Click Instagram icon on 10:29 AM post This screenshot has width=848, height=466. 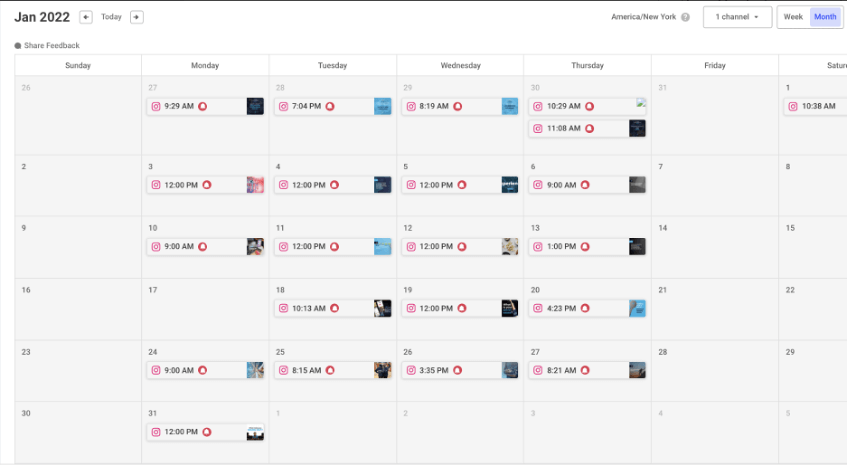point(538,106)
